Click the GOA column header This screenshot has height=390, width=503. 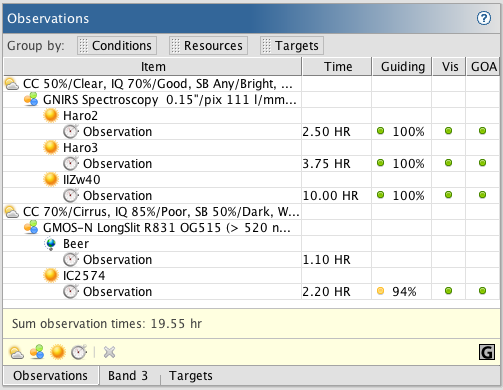(x=483, y=66)
